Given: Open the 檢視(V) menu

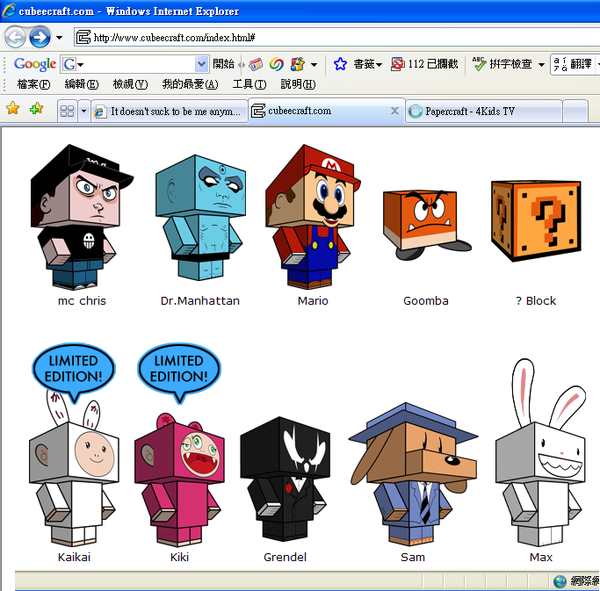Looking at the screenshot, I should (x=130, y=84).
